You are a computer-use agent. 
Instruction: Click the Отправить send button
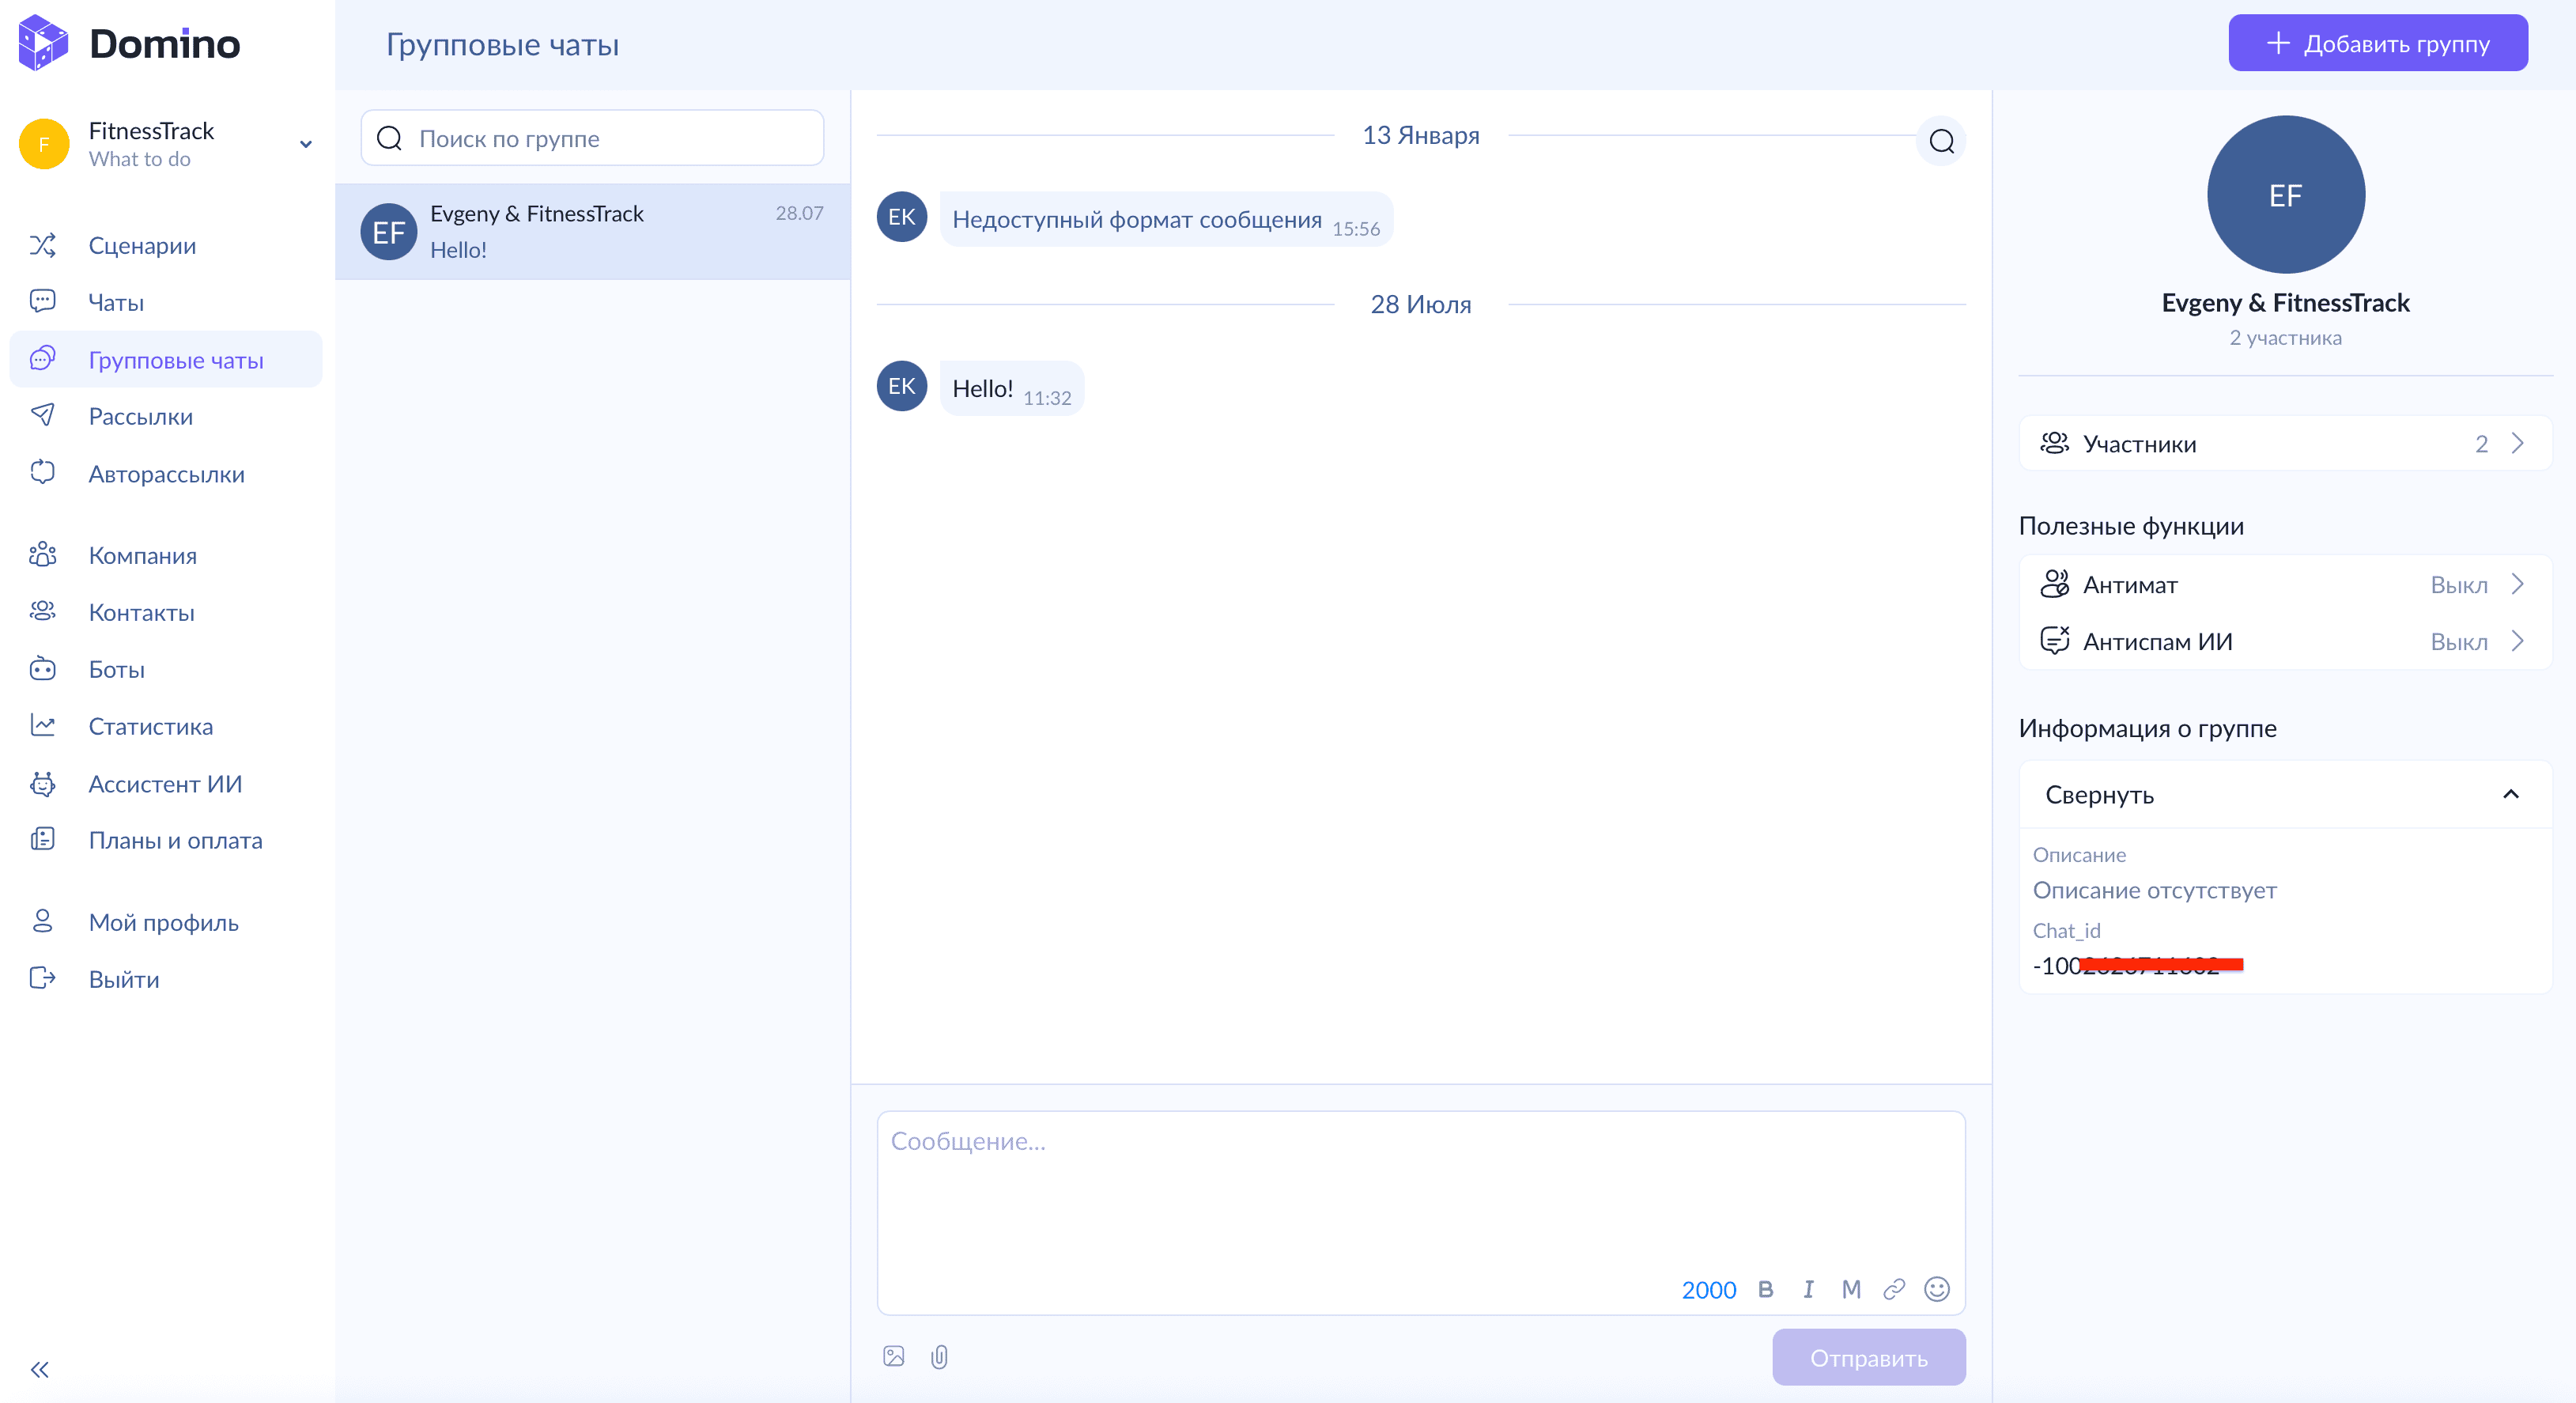[1868, 1357]
